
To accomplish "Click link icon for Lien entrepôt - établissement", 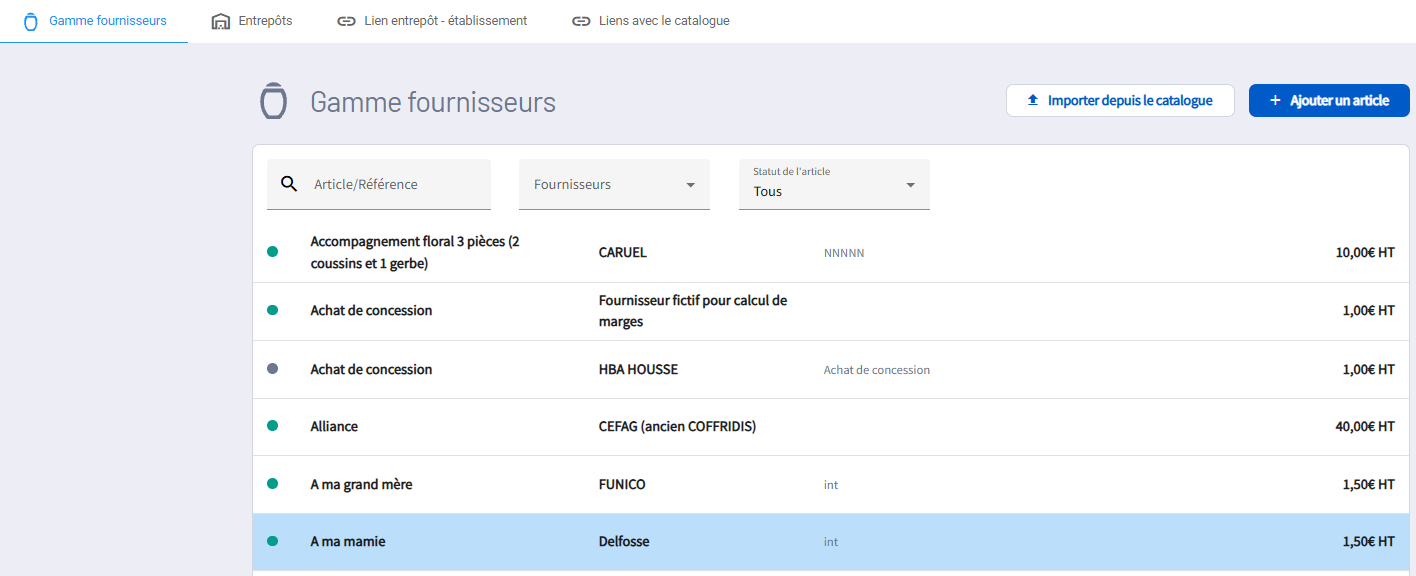I will tap(346, 21).
